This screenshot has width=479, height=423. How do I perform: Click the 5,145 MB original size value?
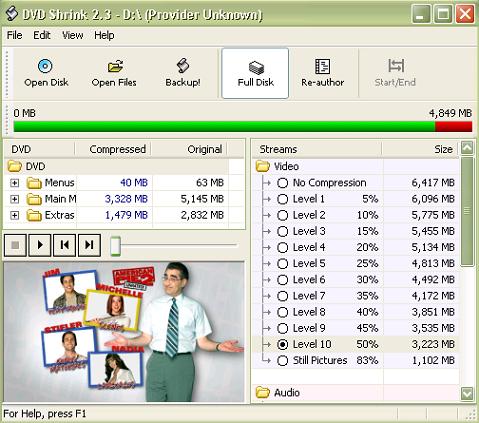tap(202, 199)
